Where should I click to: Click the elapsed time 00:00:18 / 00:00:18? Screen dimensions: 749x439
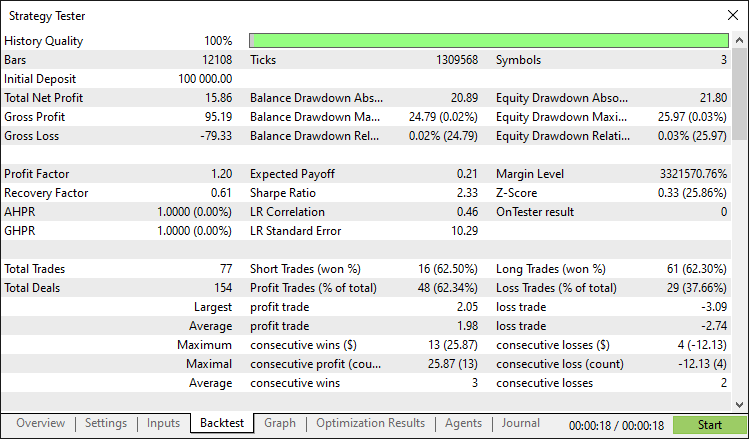point(616,426)
